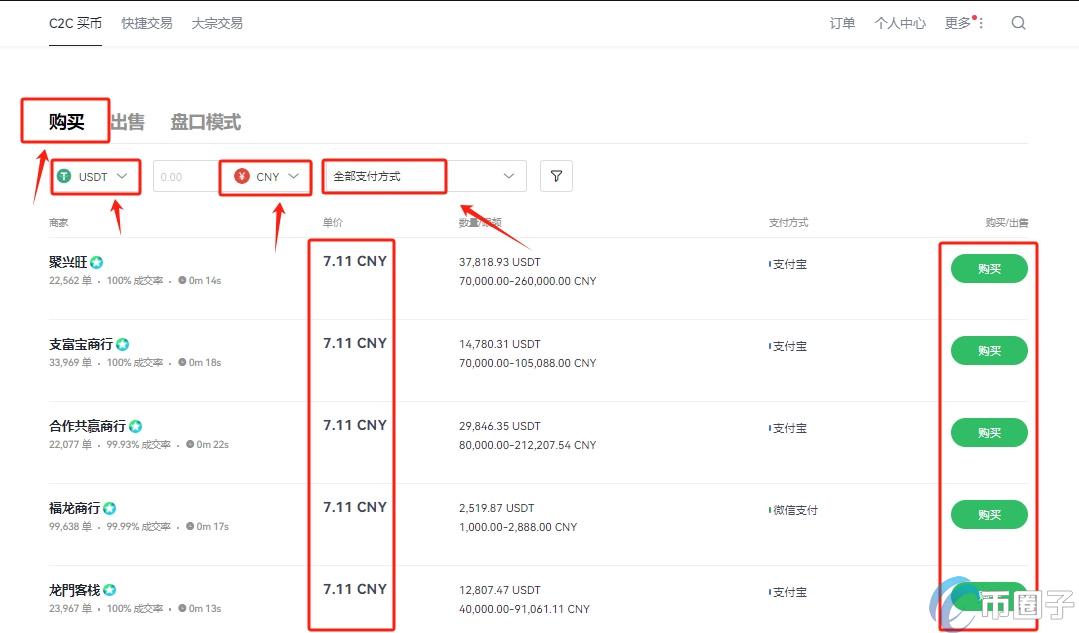Click the 购买 button in 聚兴旺 row
Screen dimensions: 1079x633
point(988,268)
